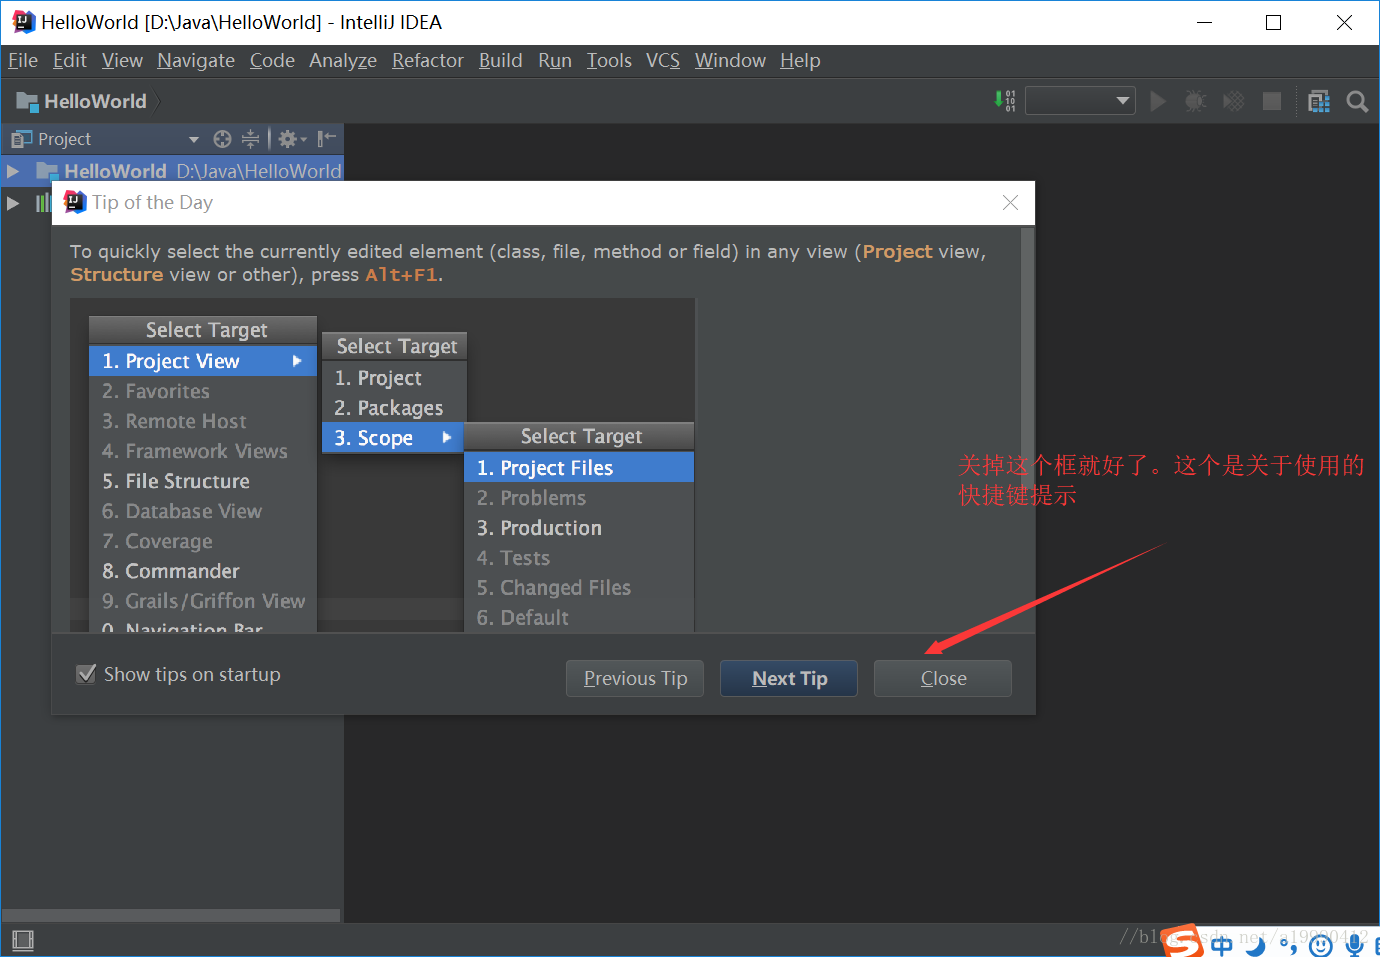Click the HelloWorld breadcrumb text
The width and height of the screenshot is (1380, 957).
pos(95,101)
